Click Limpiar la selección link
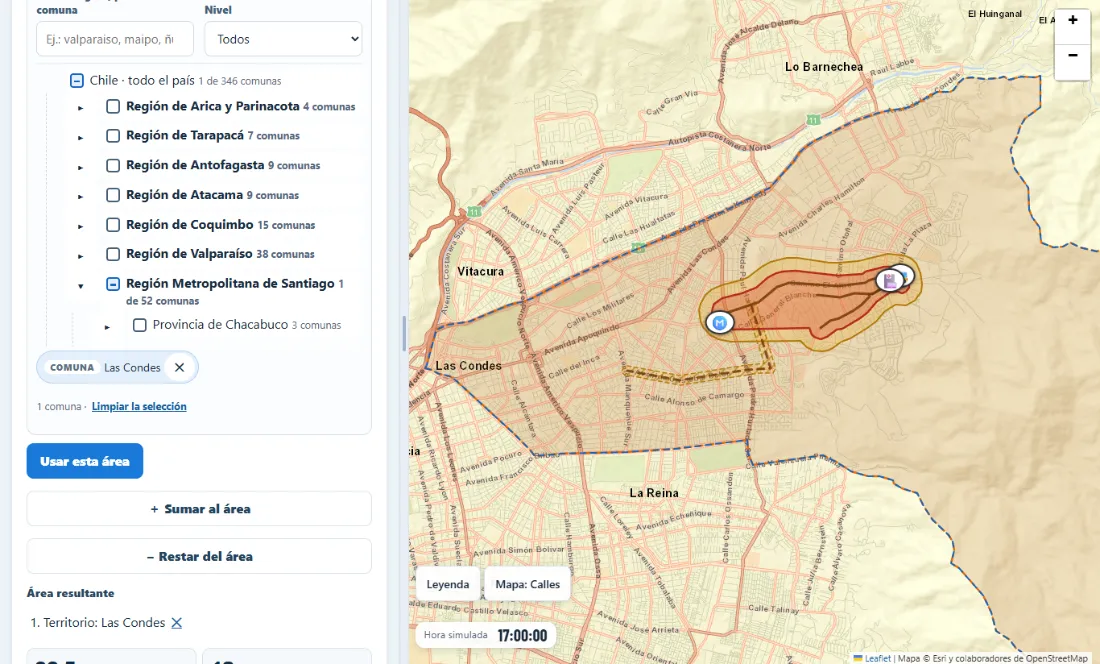 (139, 407)
